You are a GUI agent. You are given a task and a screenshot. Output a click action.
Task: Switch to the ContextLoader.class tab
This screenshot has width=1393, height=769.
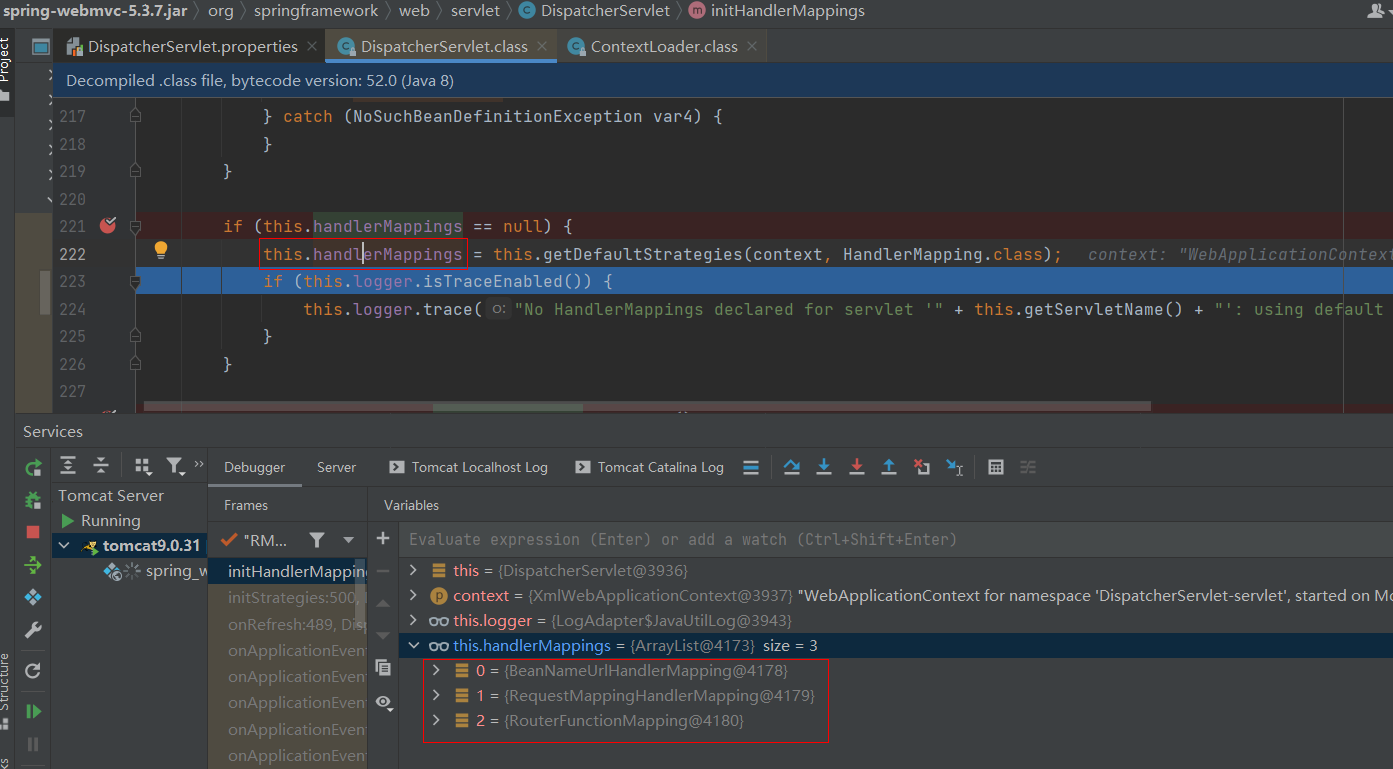pyautogui.click(x=664, y=46)
